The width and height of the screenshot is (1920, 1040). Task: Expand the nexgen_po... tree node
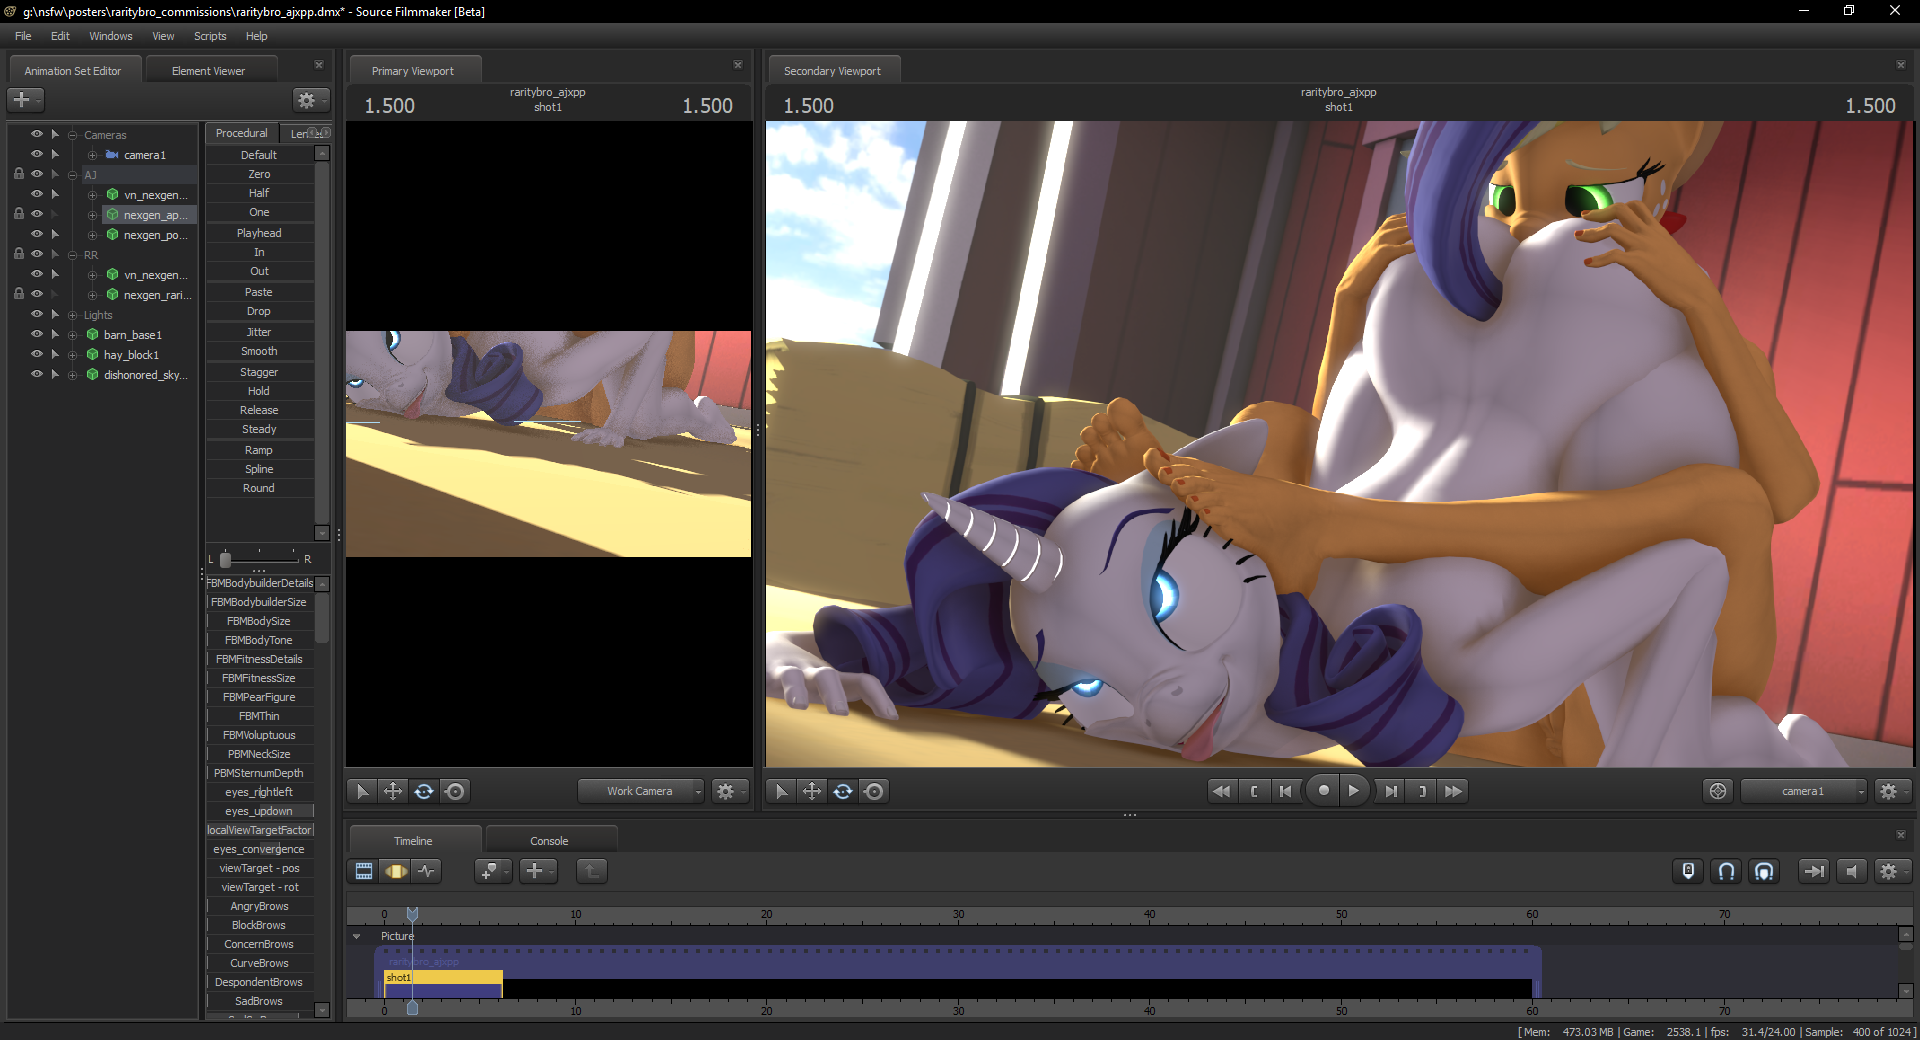pyautogui.click(x=92, y=235)
